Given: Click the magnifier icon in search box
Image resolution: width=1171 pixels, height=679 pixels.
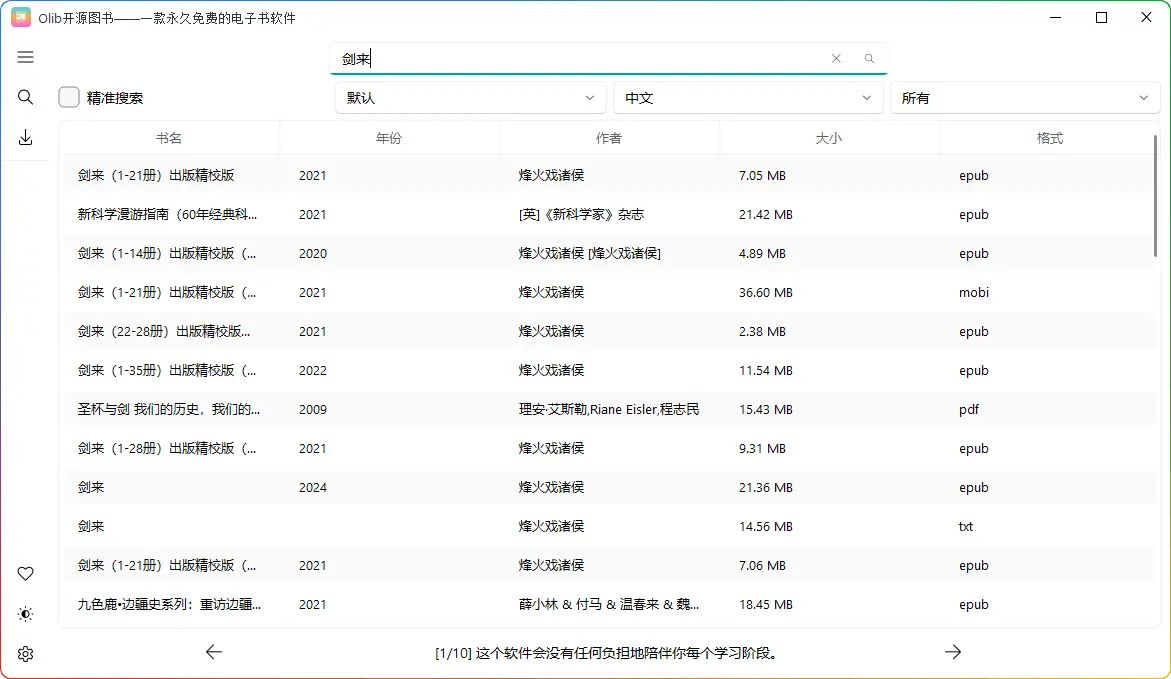Looking at the screenshot, I should point(869,59).
